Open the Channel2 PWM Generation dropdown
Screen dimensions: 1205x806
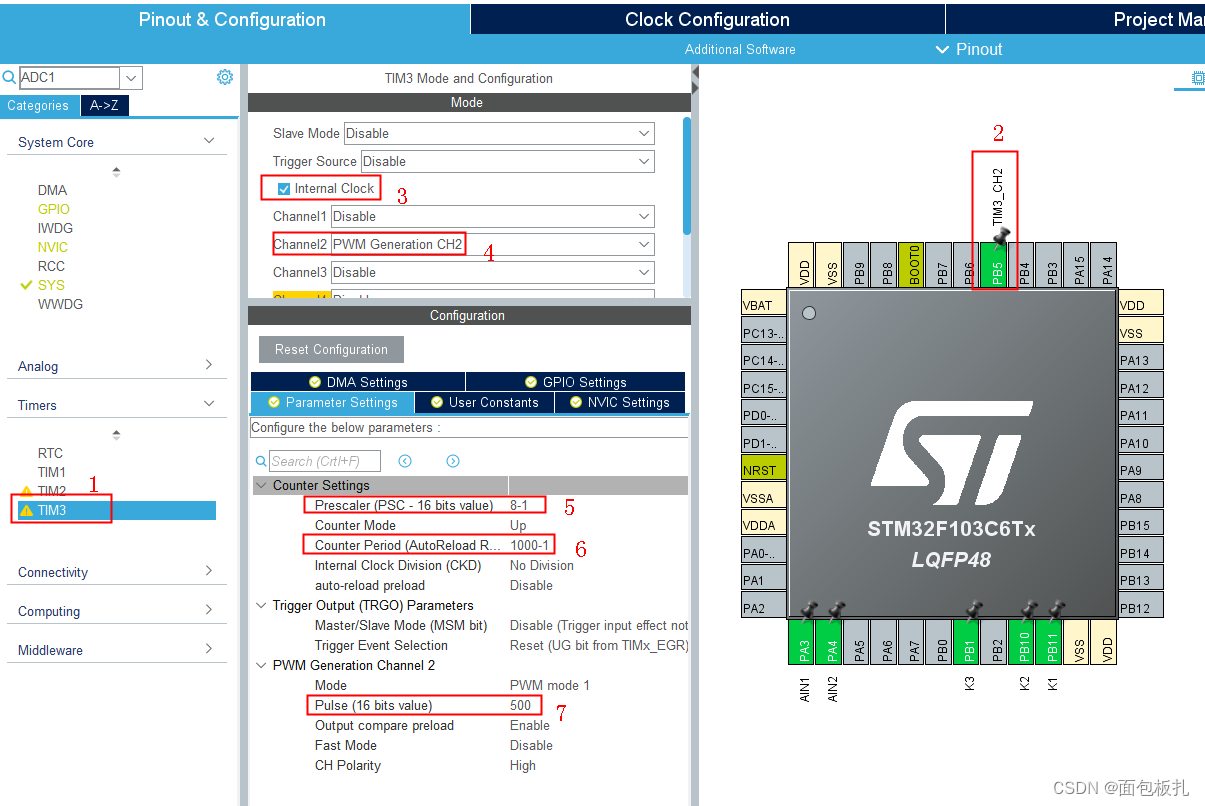click(493, 244)
